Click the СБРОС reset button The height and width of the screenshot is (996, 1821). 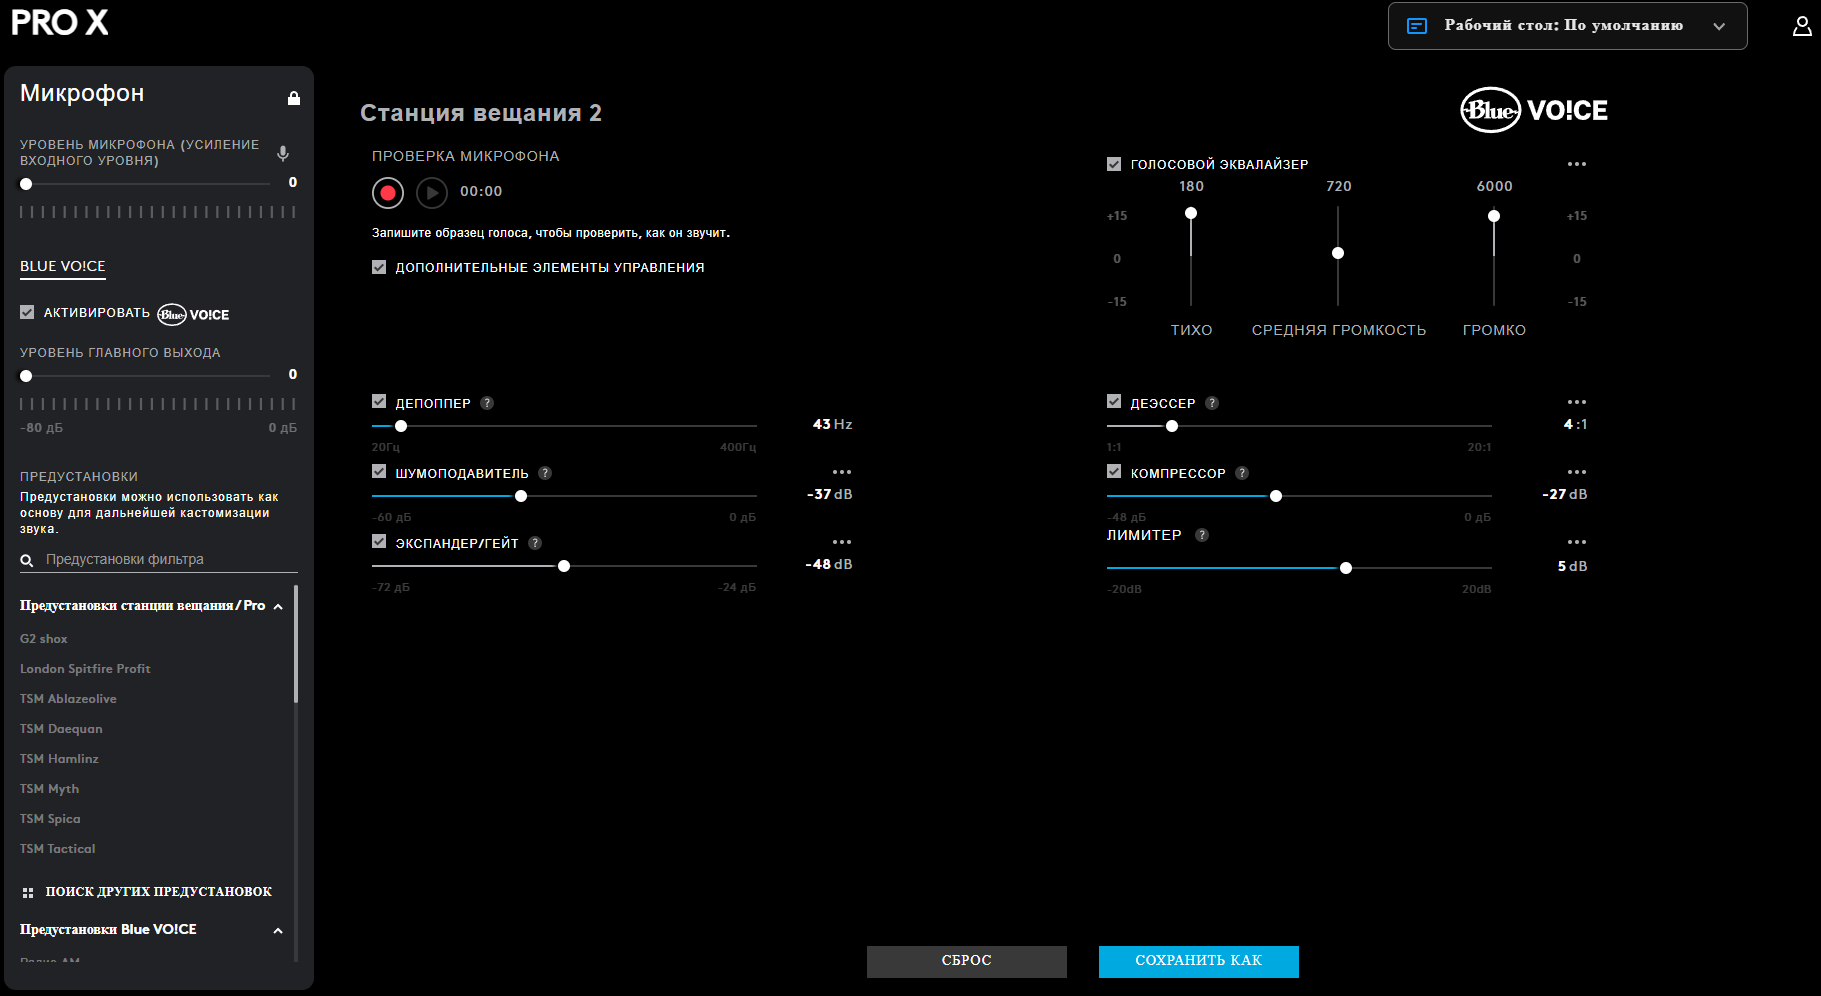coord(967,961)
